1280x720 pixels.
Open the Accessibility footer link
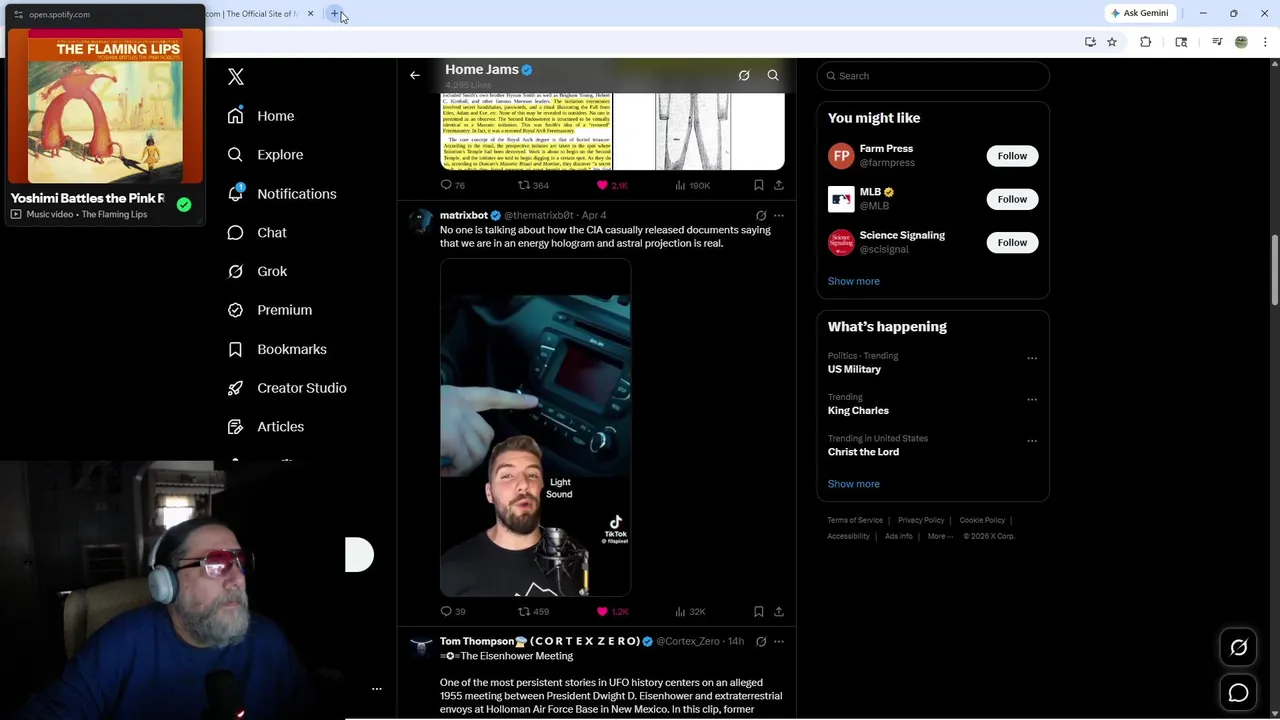pos(848,536)
